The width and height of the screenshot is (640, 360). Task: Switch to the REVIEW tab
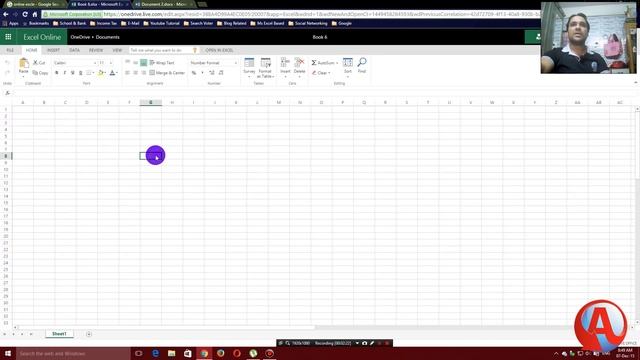[96, 50]
